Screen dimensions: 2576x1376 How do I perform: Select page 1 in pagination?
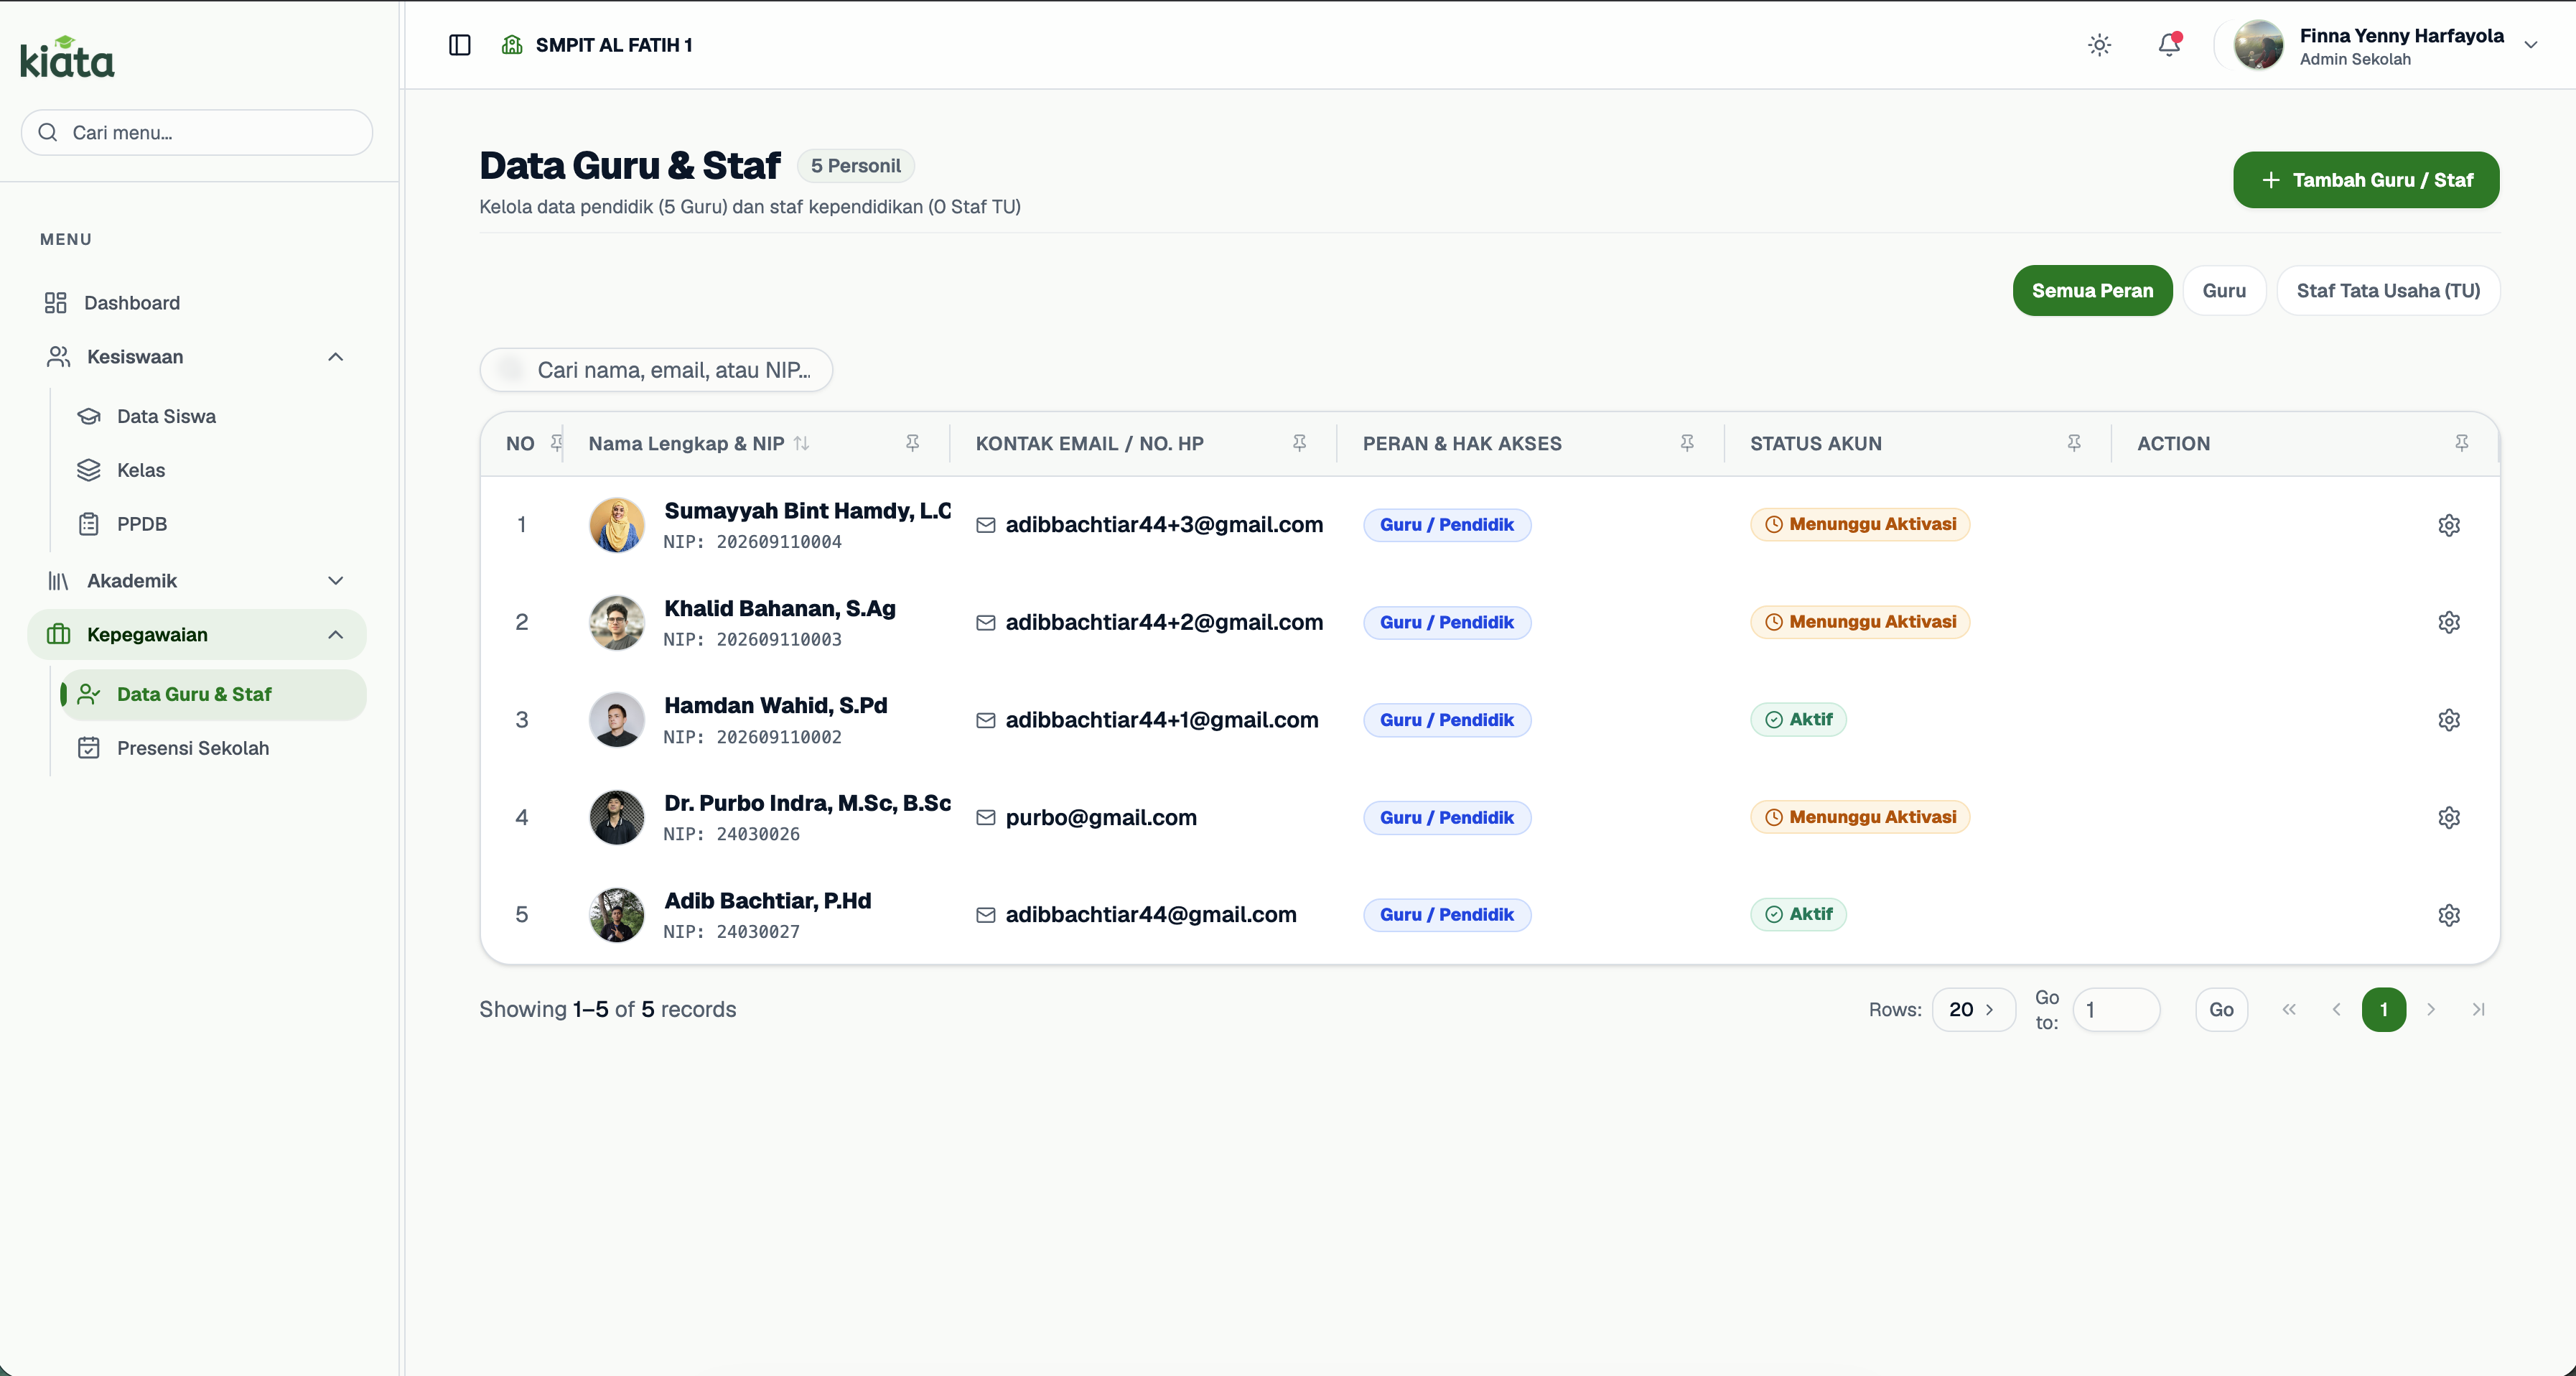coord(2383,1009)
